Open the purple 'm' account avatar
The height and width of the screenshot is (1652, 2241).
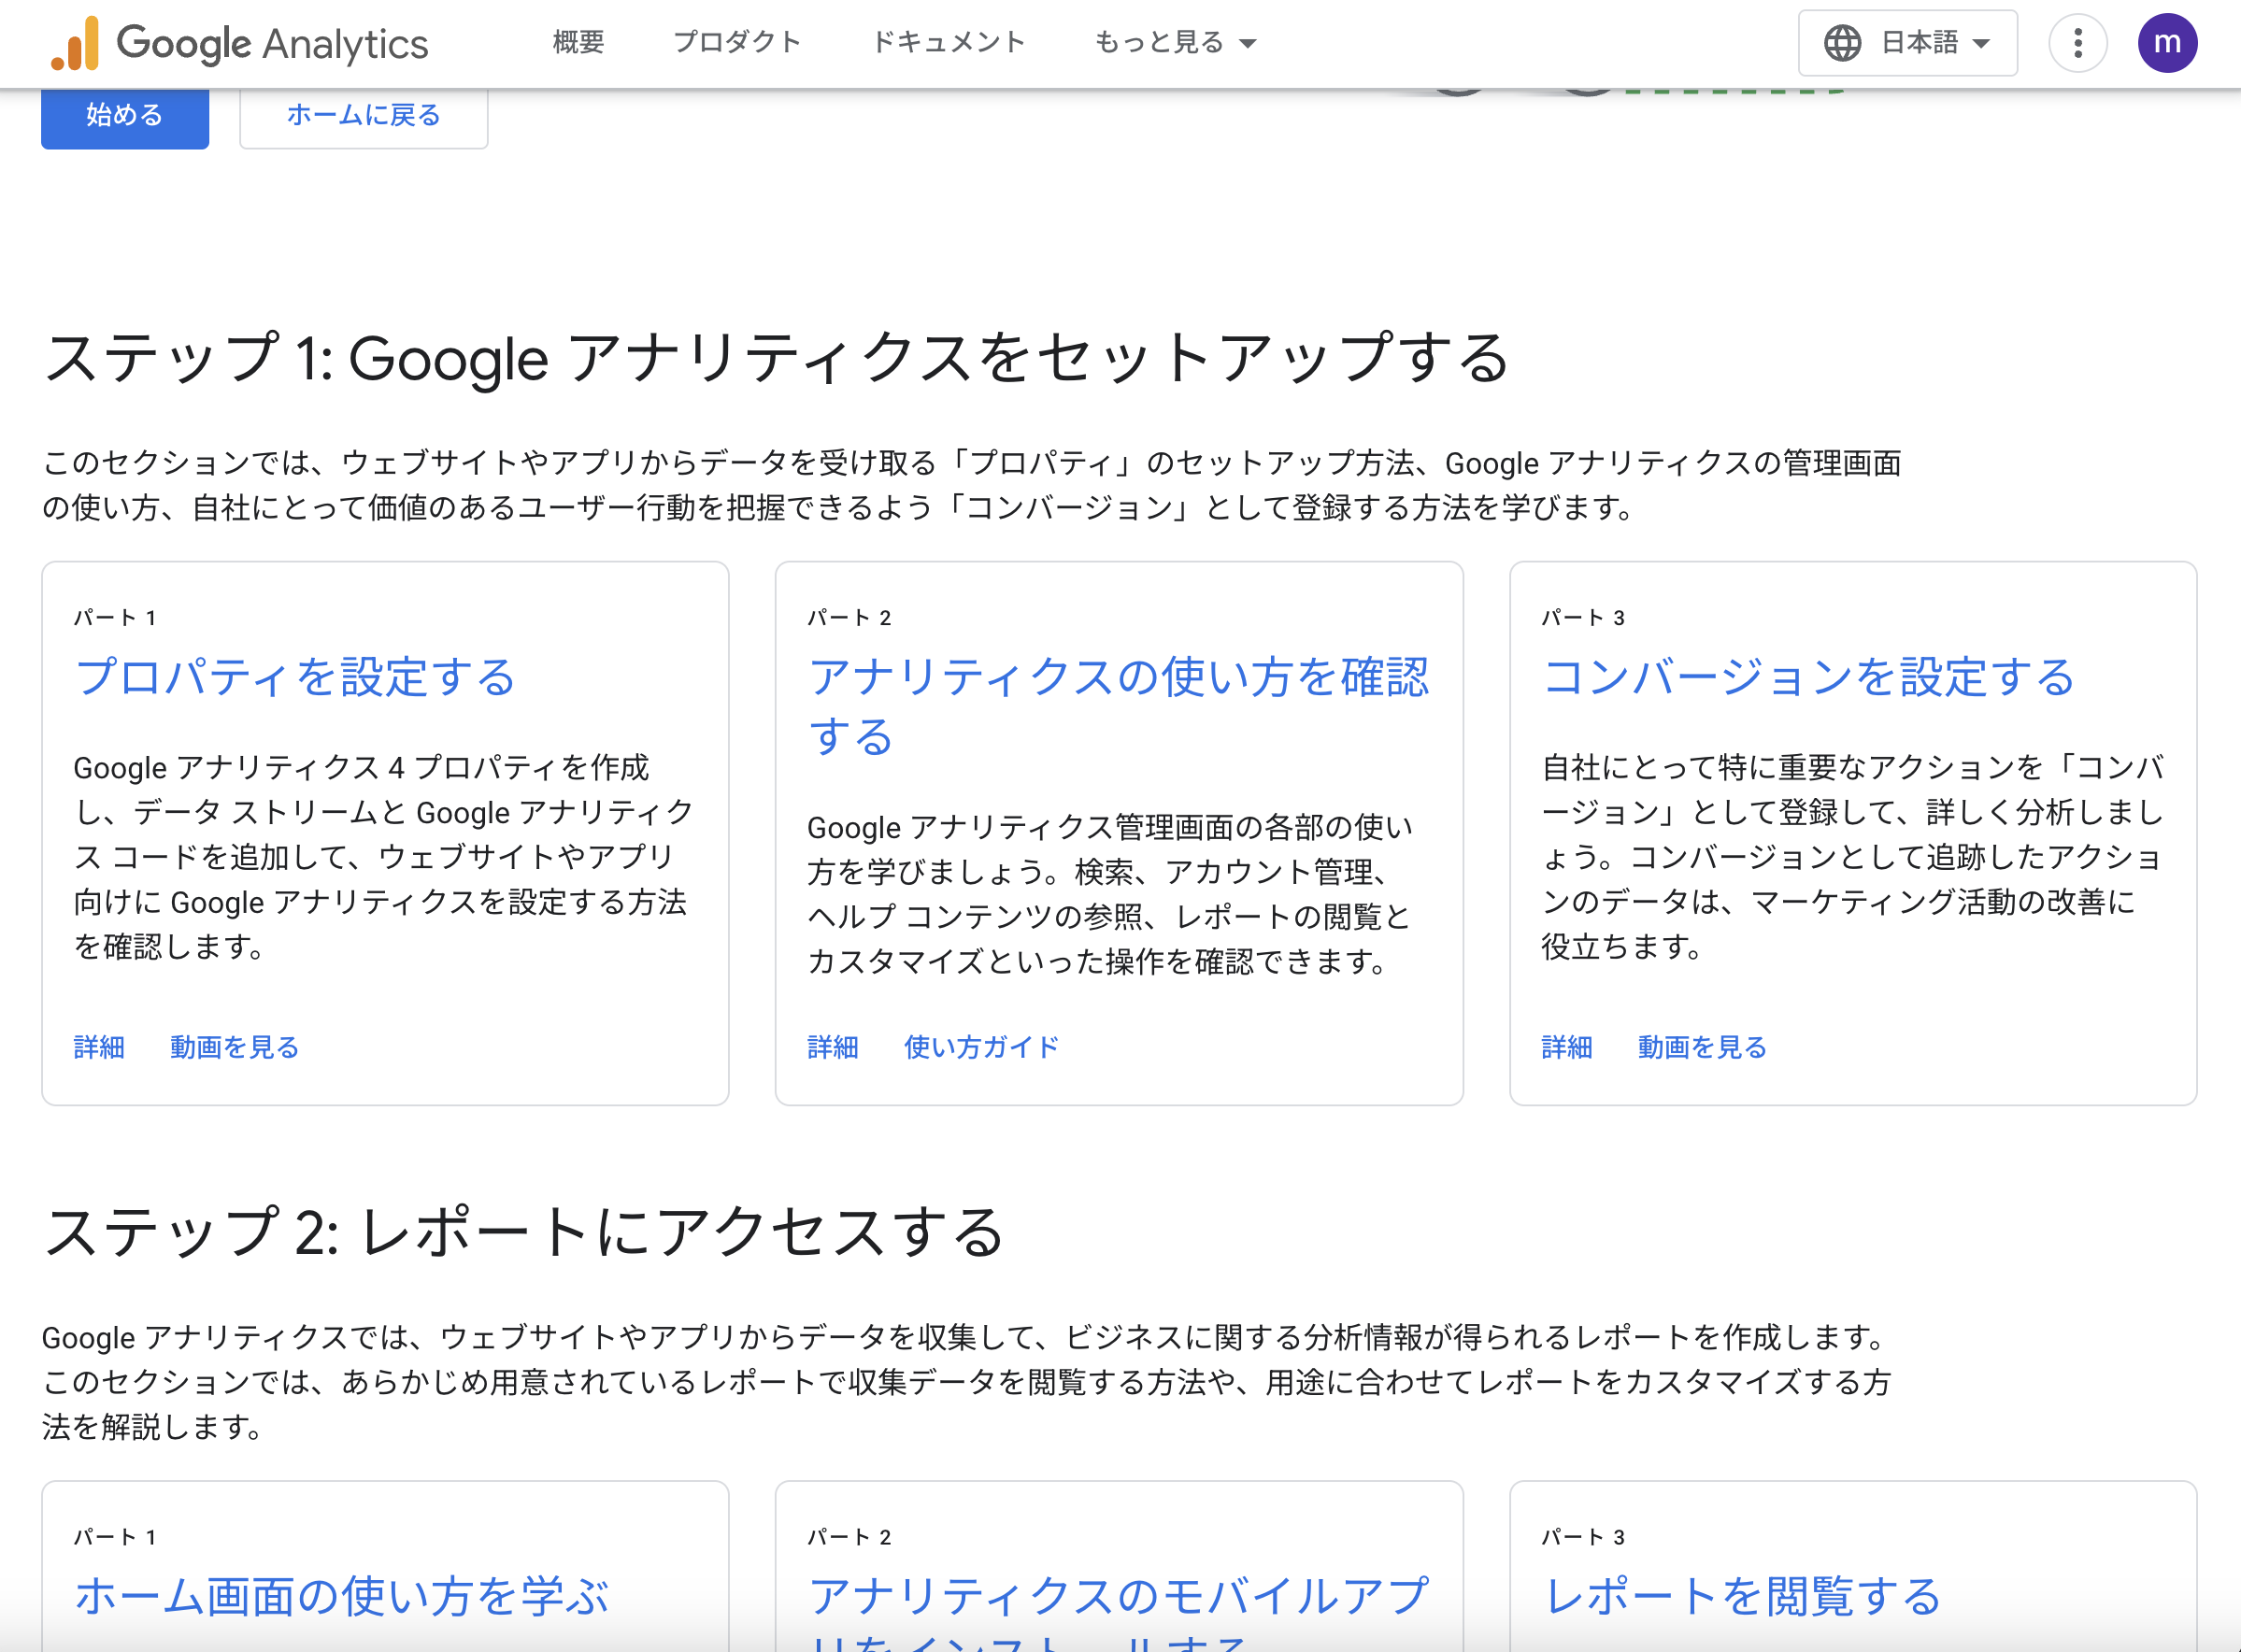pyautogui.click(x=2167, y=43)
